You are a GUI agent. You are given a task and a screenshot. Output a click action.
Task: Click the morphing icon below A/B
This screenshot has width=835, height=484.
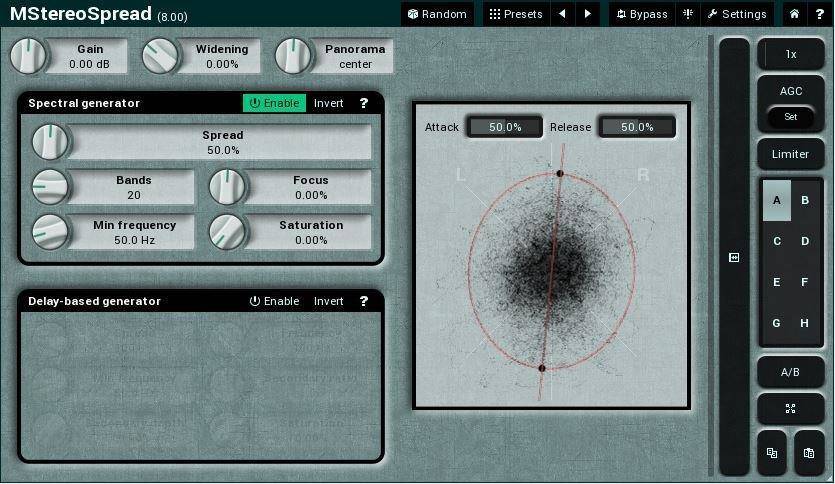pyautogui.click(x=790, y=409)
